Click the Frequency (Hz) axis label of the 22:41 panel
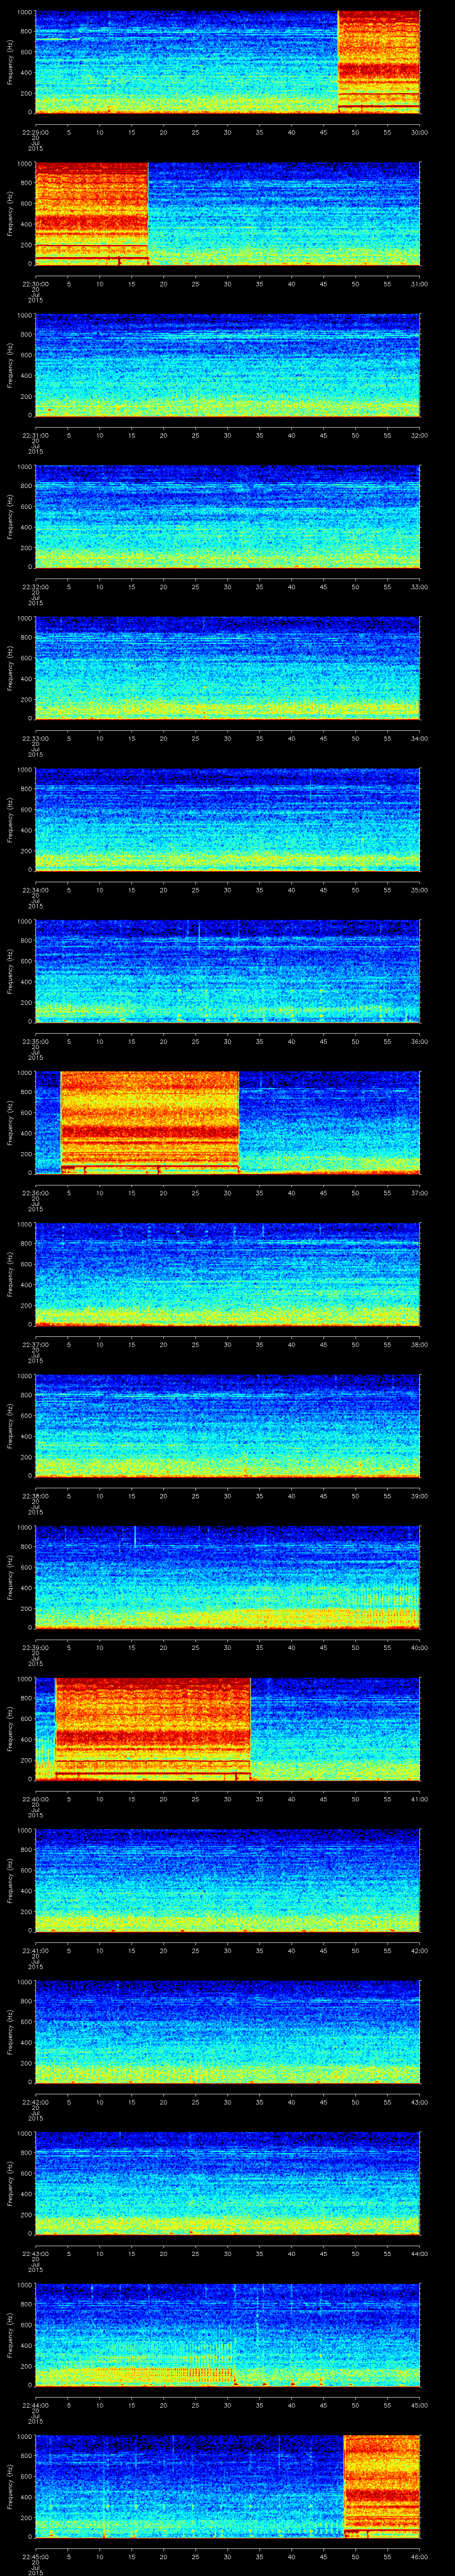 [10, 1880]
